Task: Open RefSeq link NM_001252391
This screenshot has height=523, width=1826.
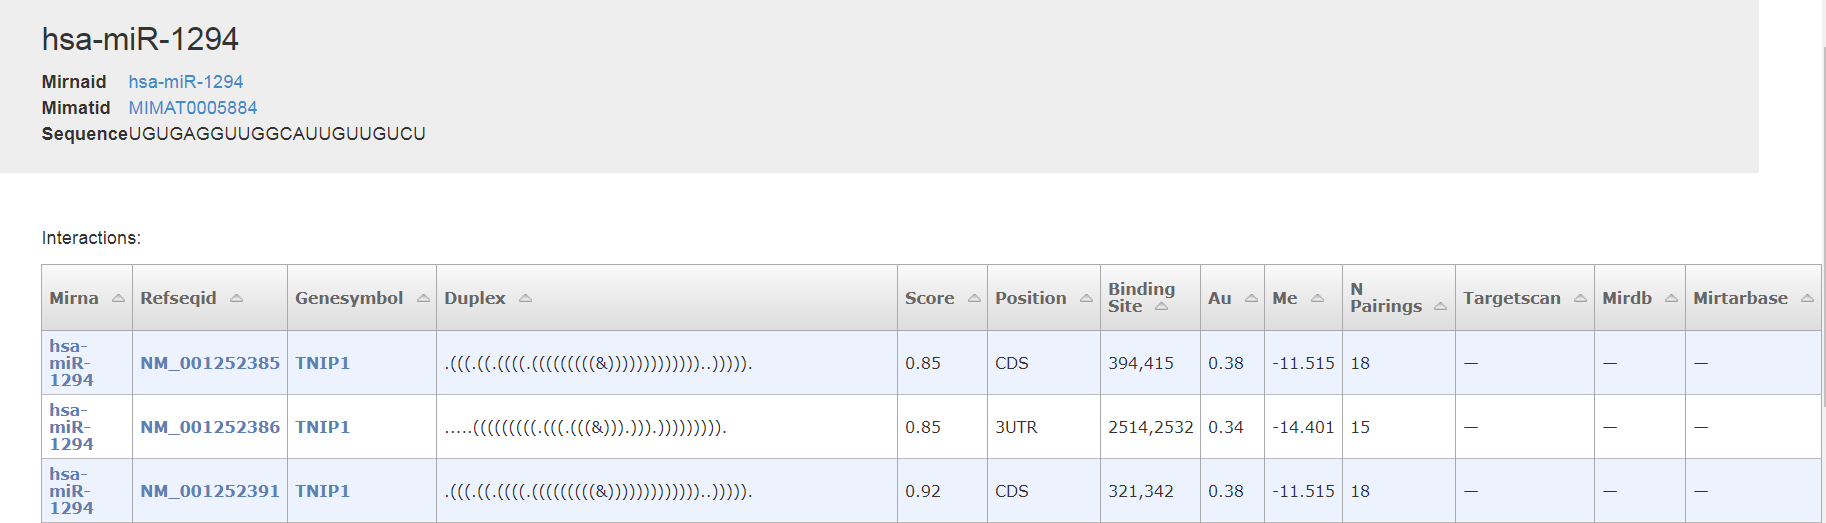Action: coord(210,491)
